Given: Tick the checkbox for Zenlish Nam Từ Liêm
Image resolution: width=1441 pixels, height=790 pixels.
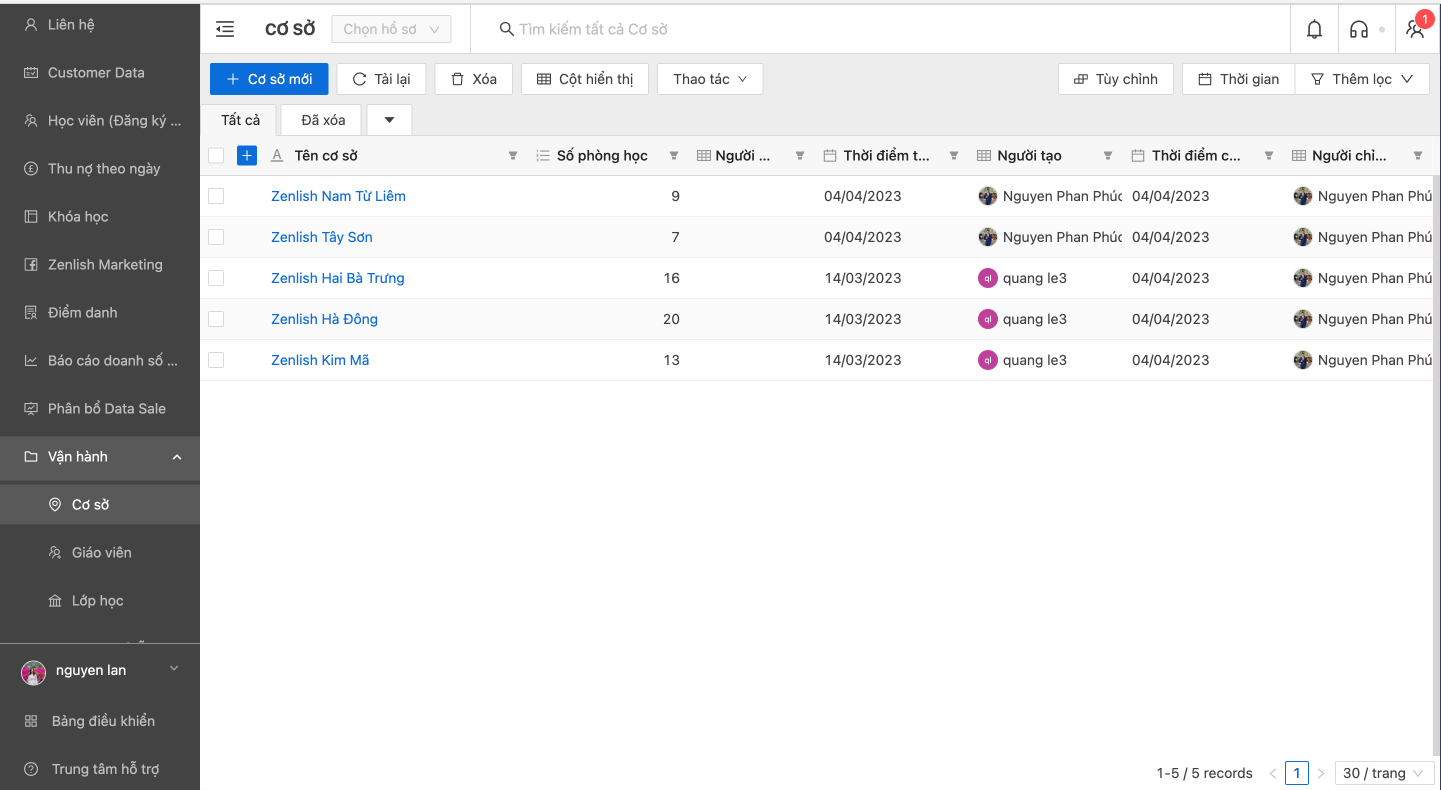Looking at the screenshot, I should (x=216, y=196).
